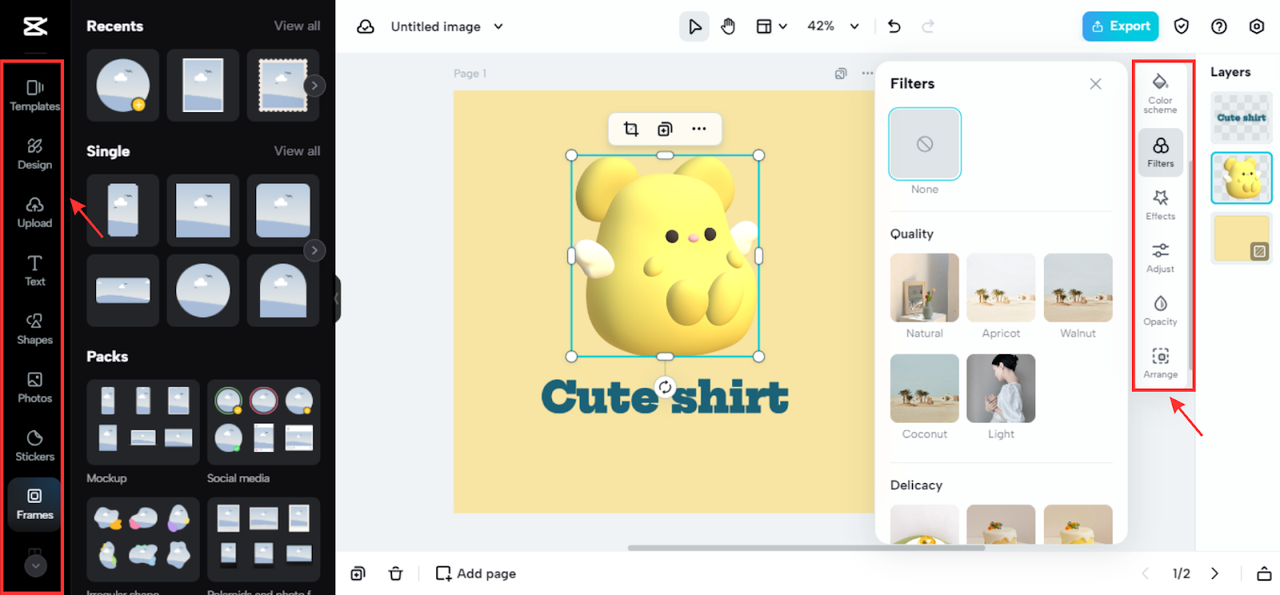Click View all next to Recents
This screenshot has height=595, width=1280.
click(x=297, y=26)
